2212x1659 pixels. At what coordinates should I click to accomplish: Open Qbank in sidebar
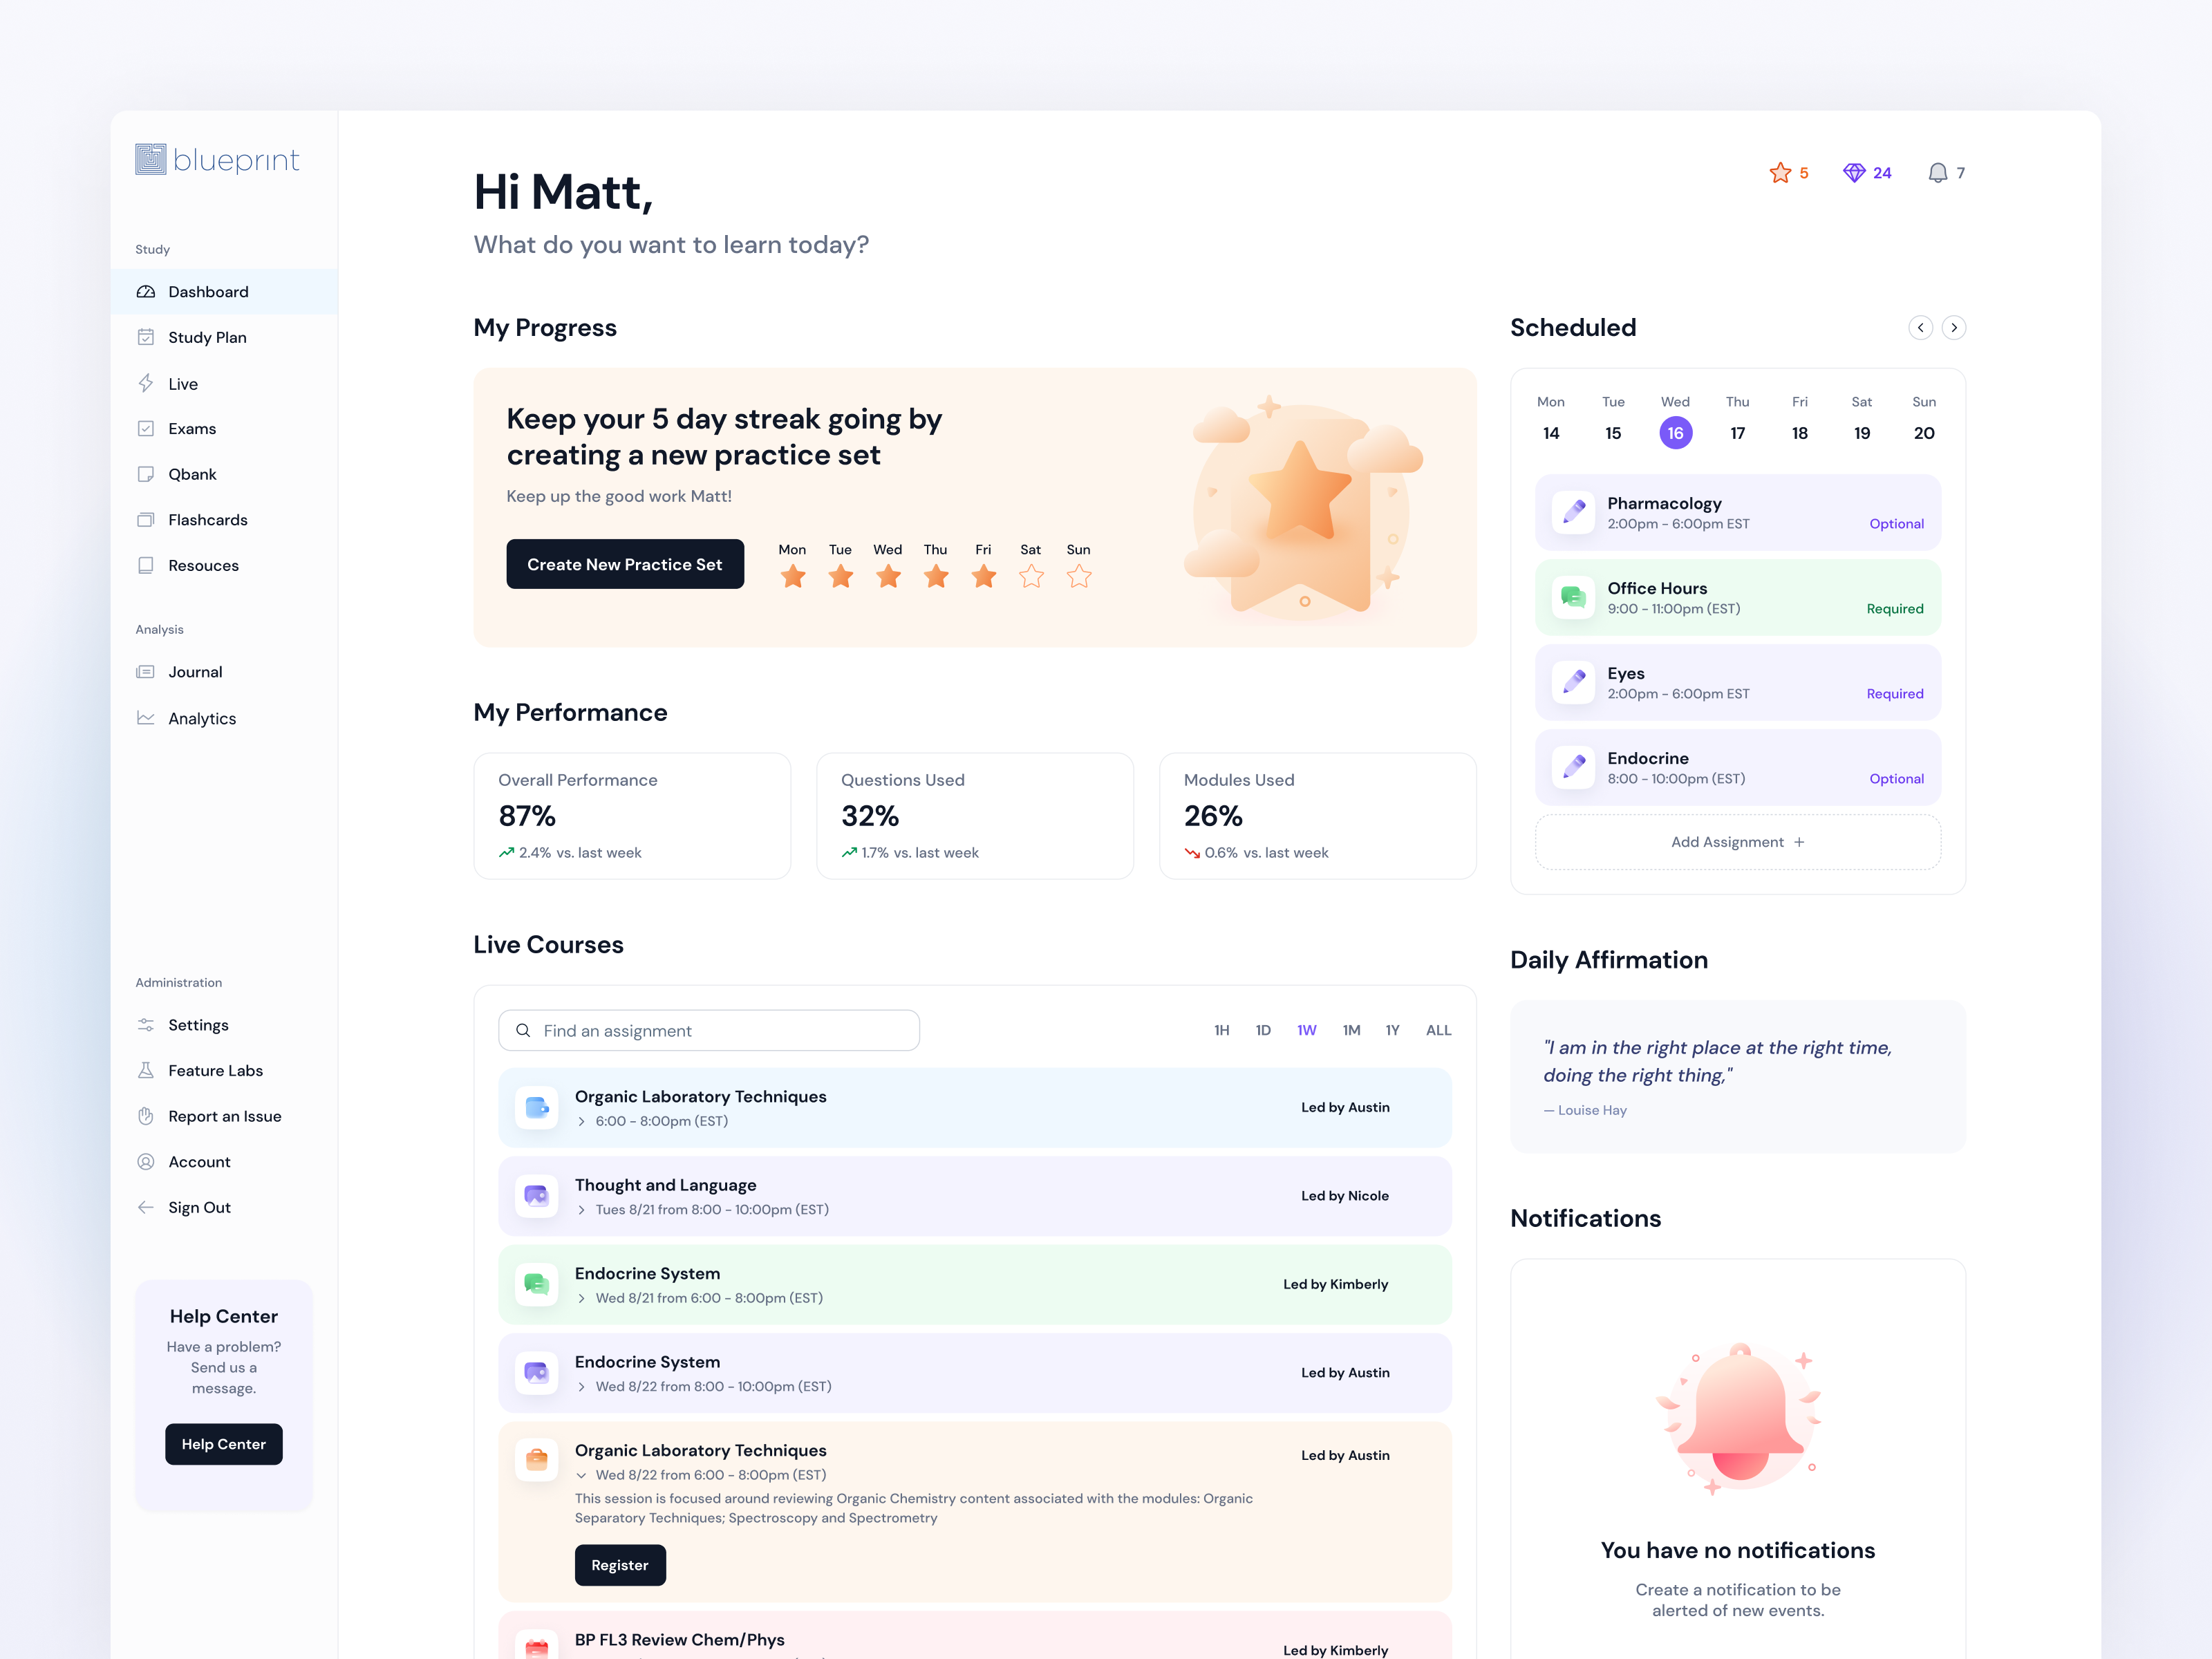224,474
